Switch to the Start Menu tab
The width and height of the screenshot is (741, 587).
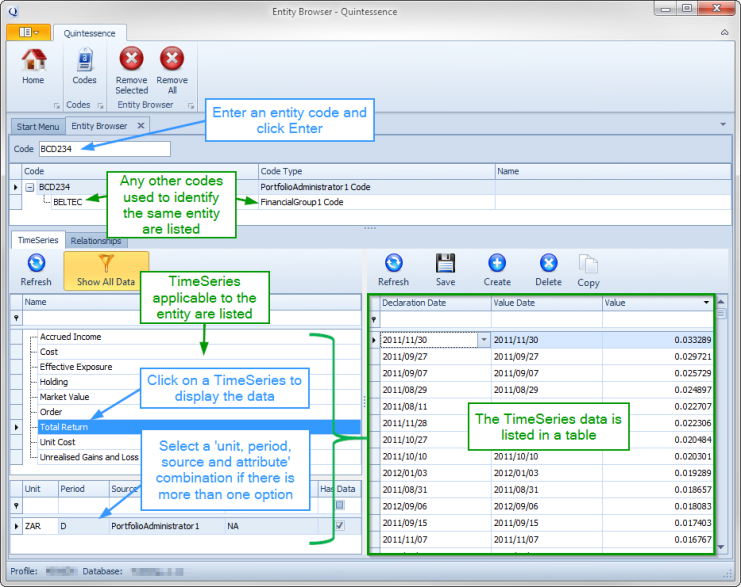coord(38,127)
